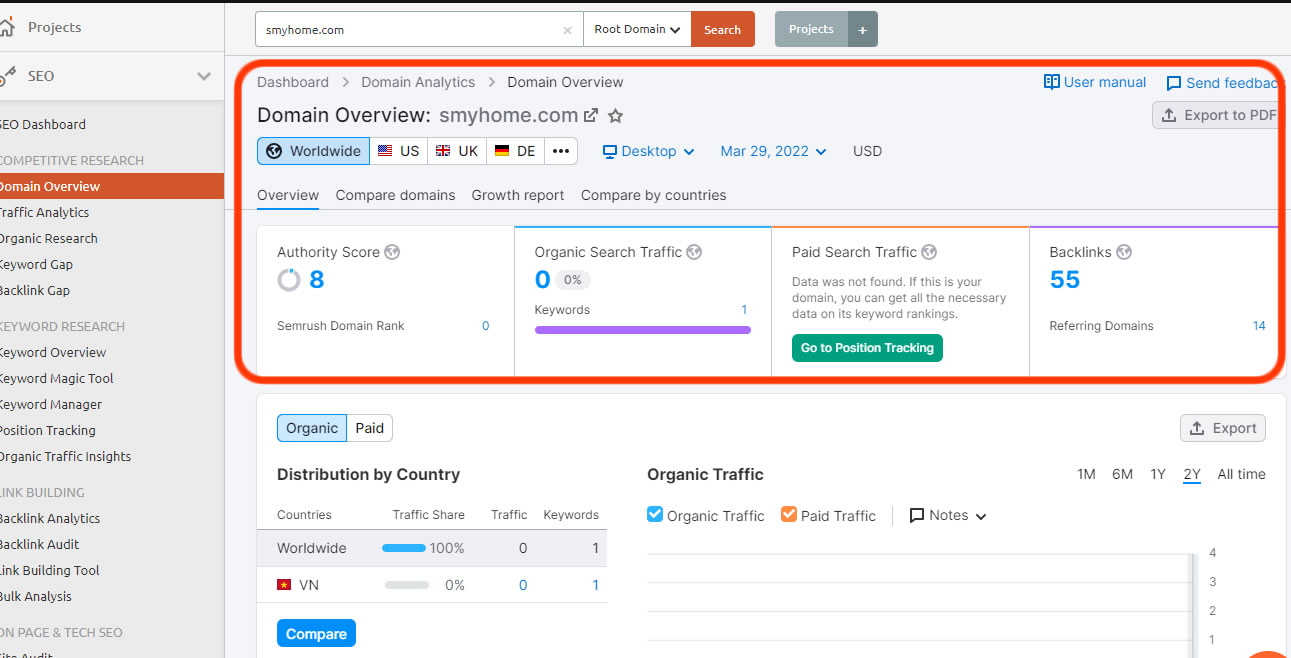Click the globe info icon next to Authority Score

click(x=392, y=252)
